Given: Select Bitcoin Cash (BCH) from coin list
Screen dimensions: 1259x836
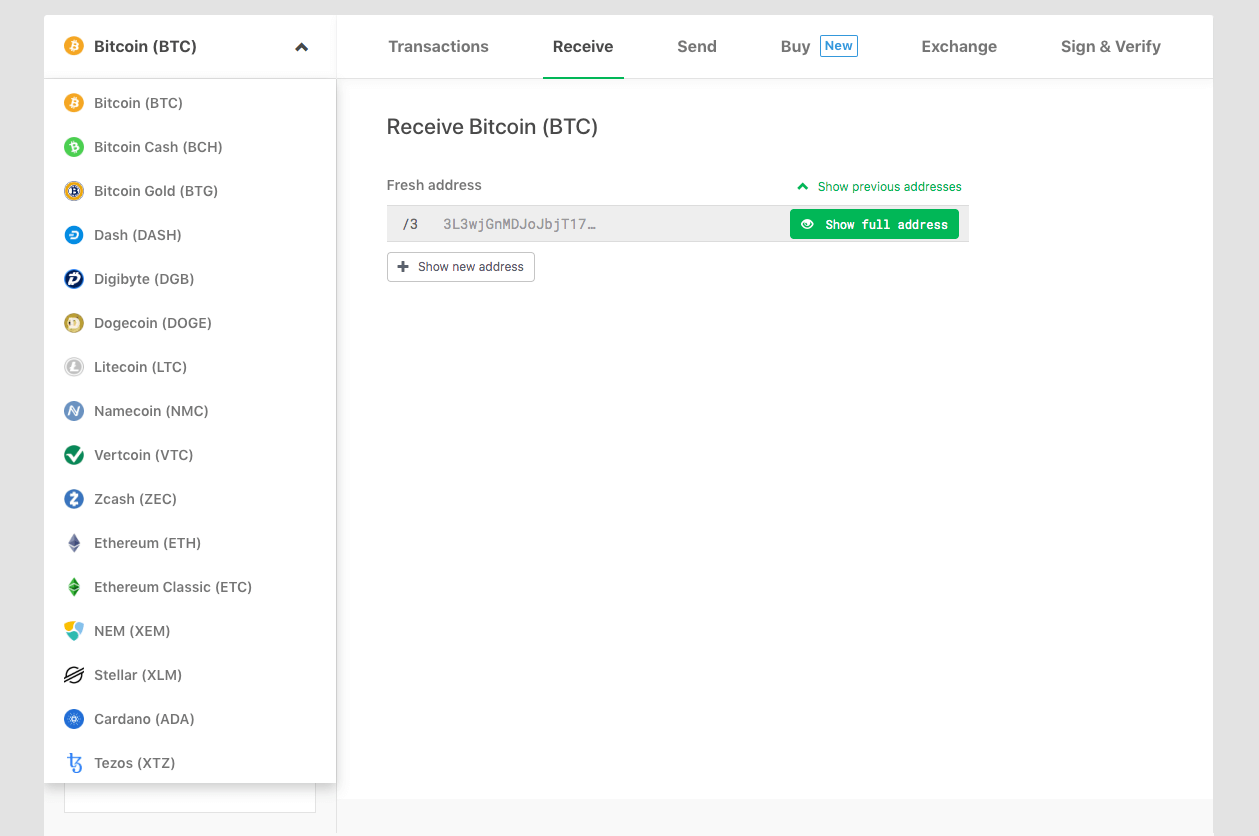Looking at the screenshot, I should tap(190, 147).
